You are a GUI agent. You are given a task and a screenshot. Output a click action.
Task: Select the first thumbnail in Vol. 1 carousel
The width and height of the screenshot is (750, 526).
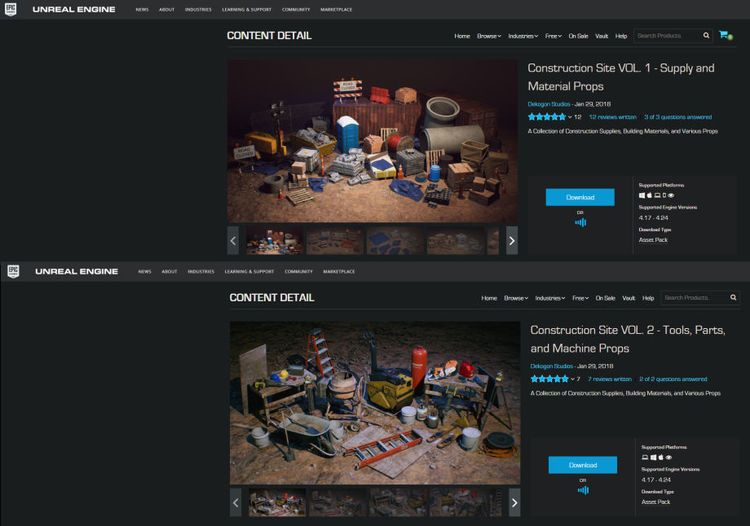275,241
